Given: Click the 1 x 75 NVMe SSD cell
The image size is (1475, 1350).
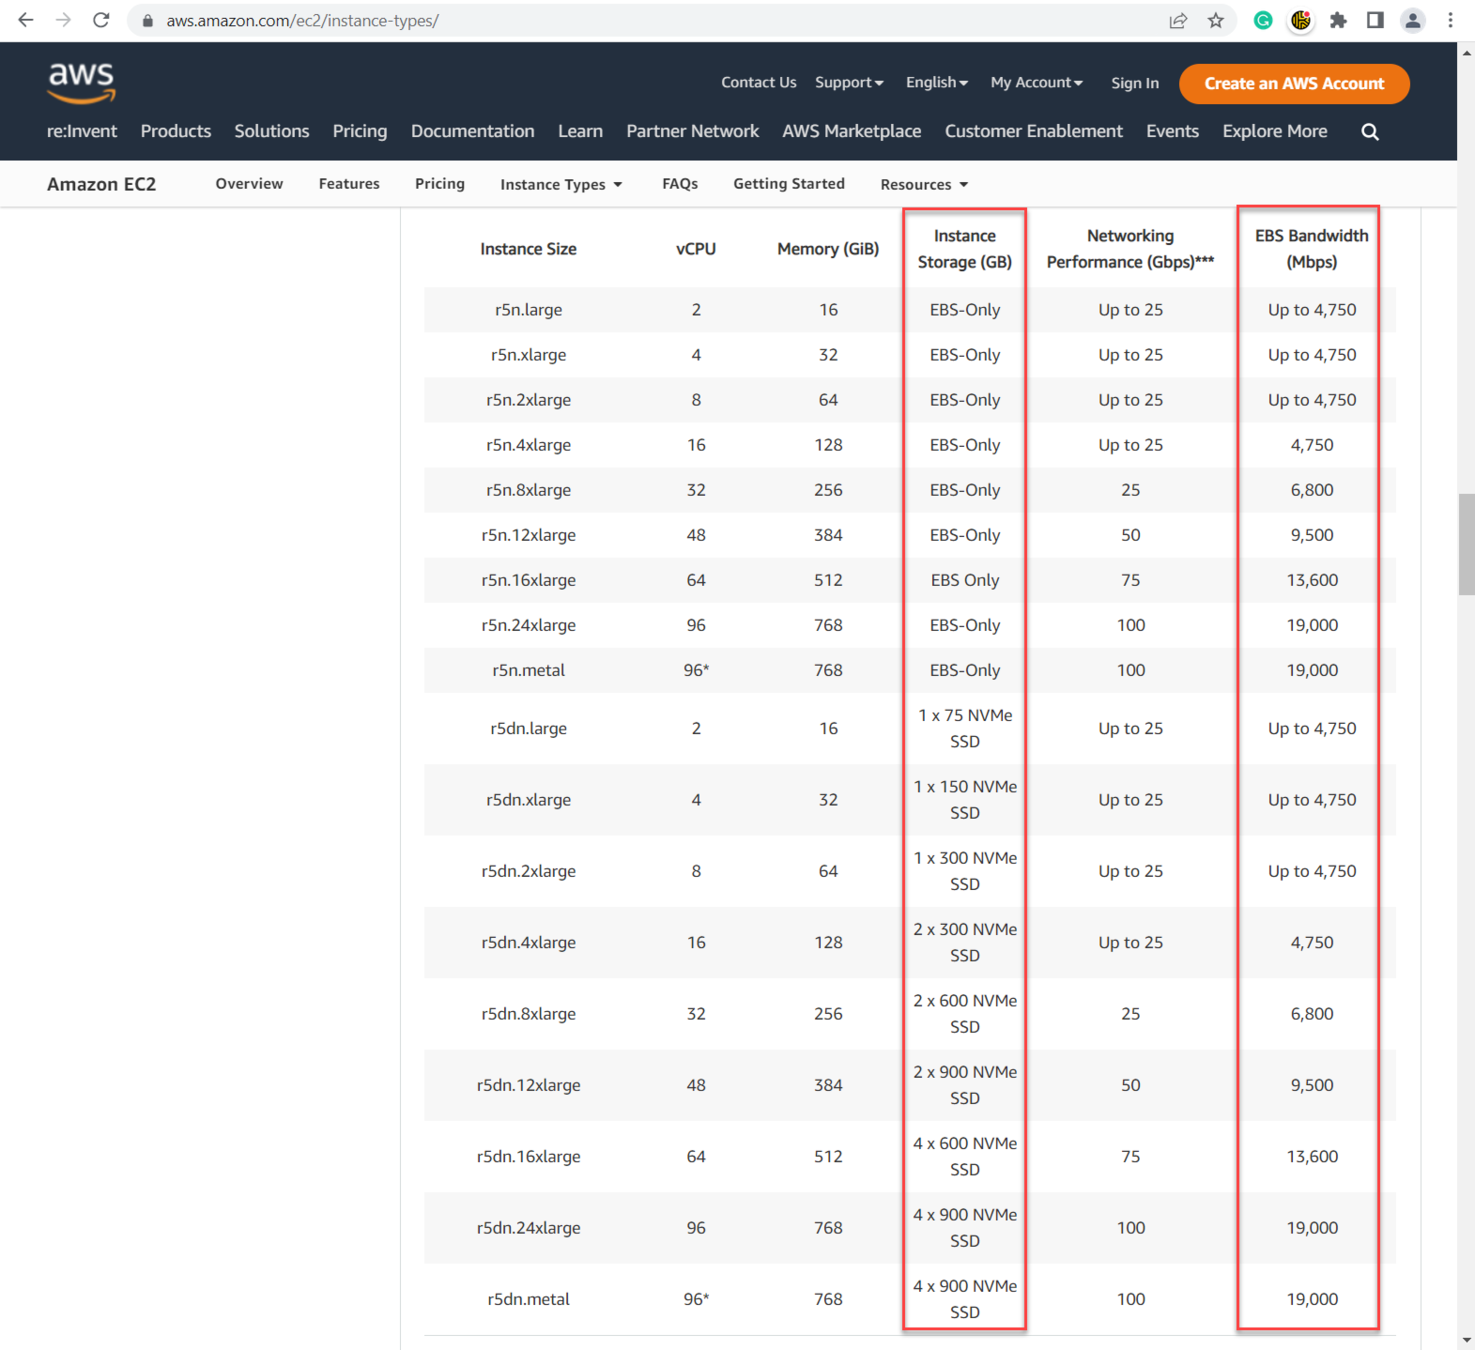Looking at the screenshot, I should (x=965, y=728).
